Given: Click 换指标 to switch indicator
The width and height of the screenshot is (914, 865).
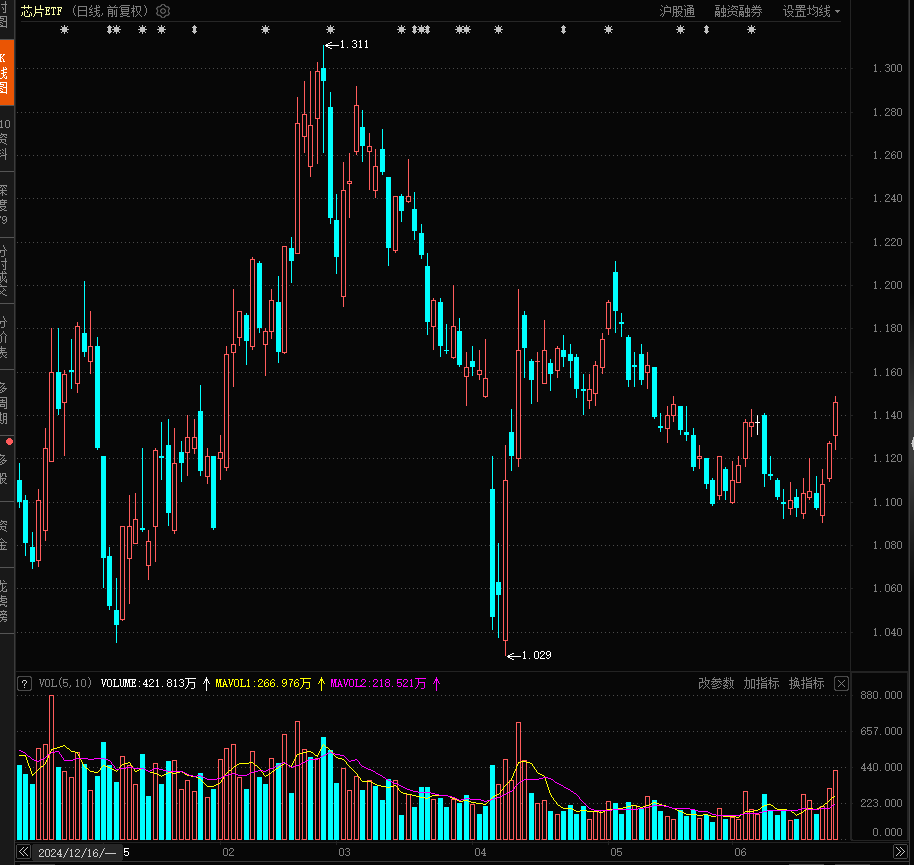Looking at the screenshot, I should [806, 683].
